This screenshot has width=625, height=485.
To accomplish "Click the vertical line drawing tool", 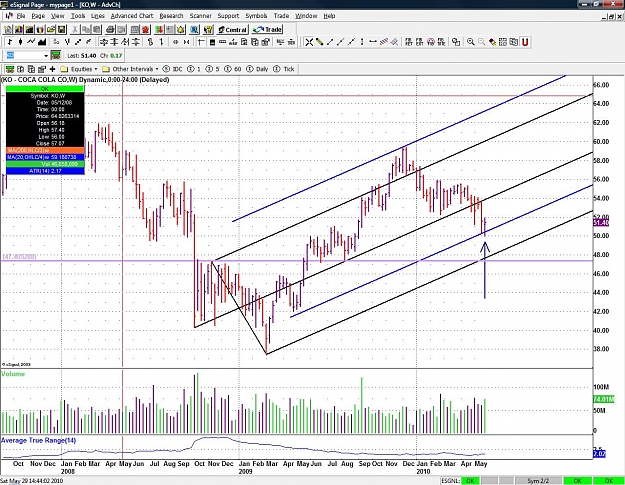I will 362,42.
